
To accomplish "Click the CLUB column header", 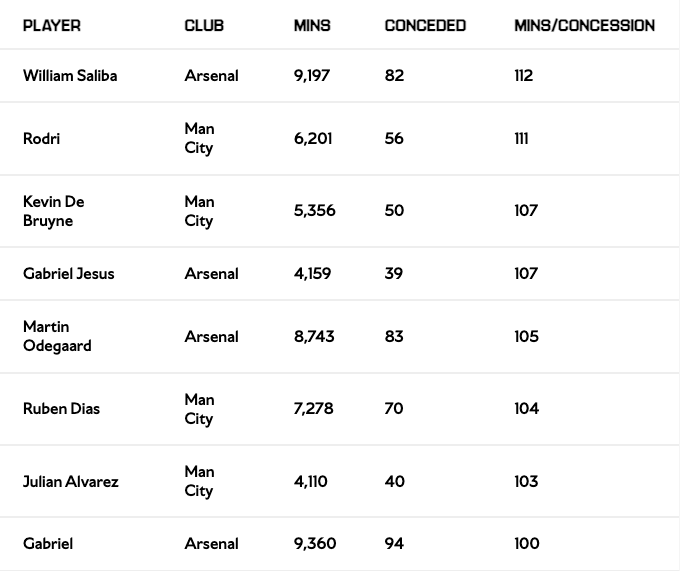I will pyautogui.click(x=204, y=25).
